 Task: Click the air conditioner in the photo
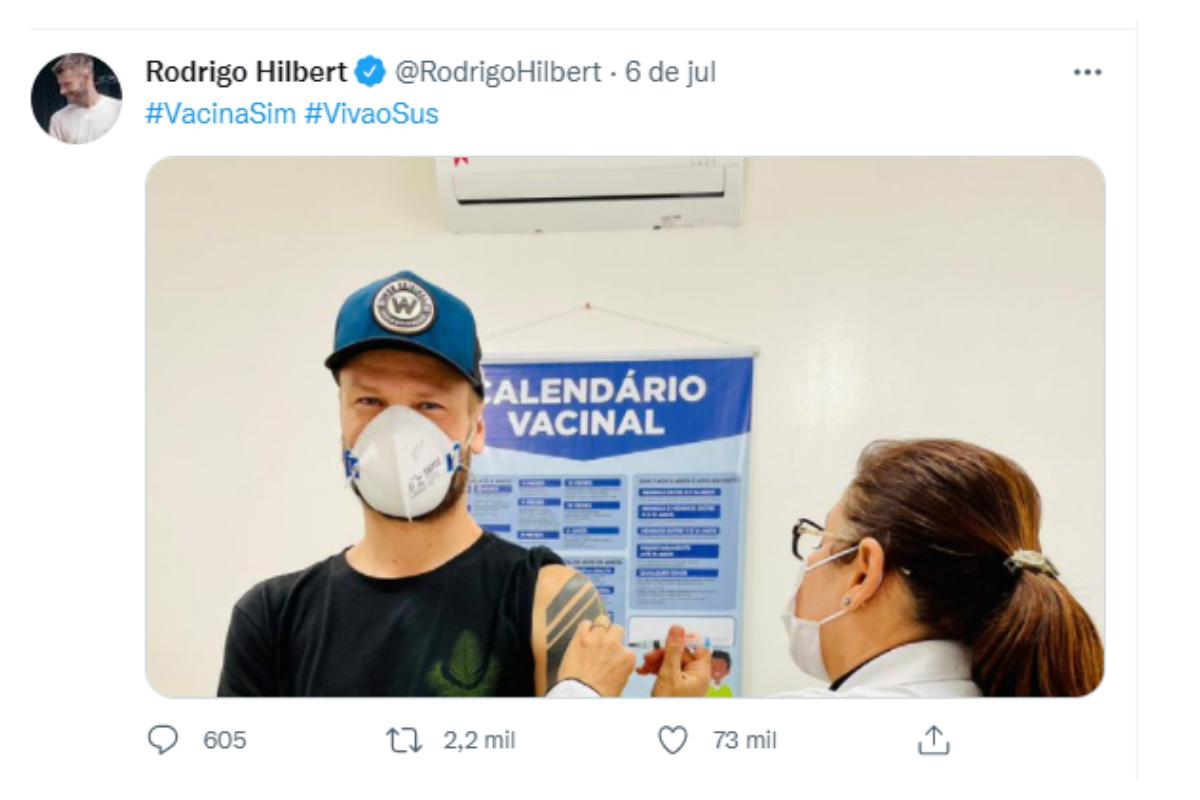click(590, 193)
